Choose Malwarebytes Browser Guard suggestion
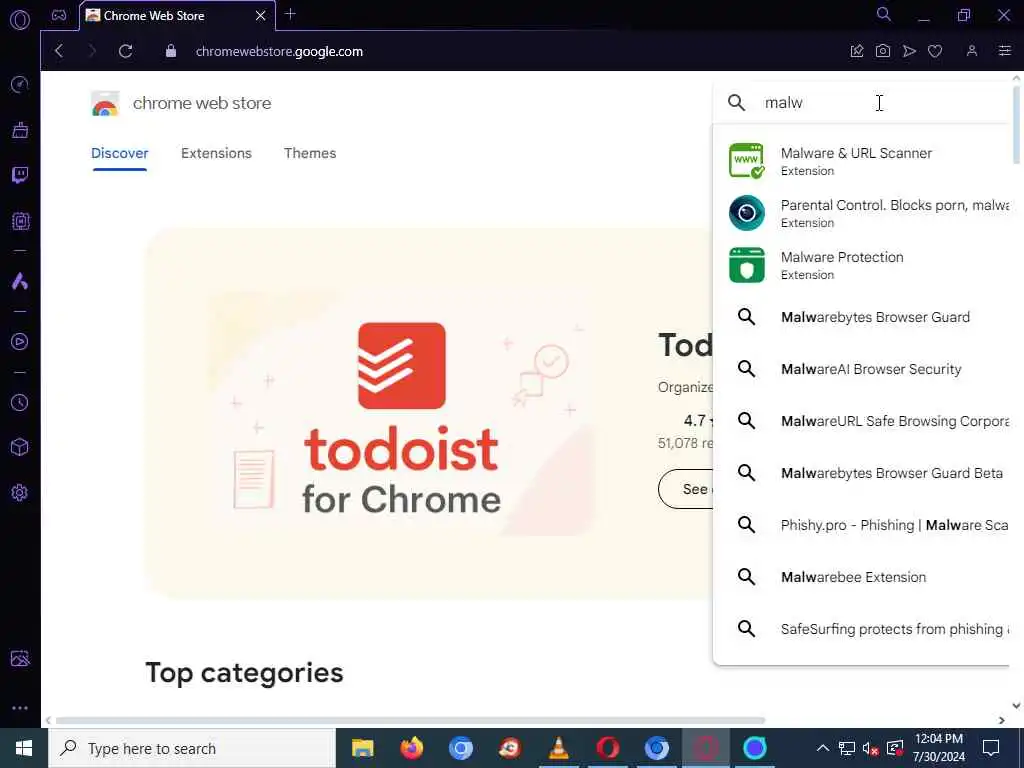 tap(862, 317)
